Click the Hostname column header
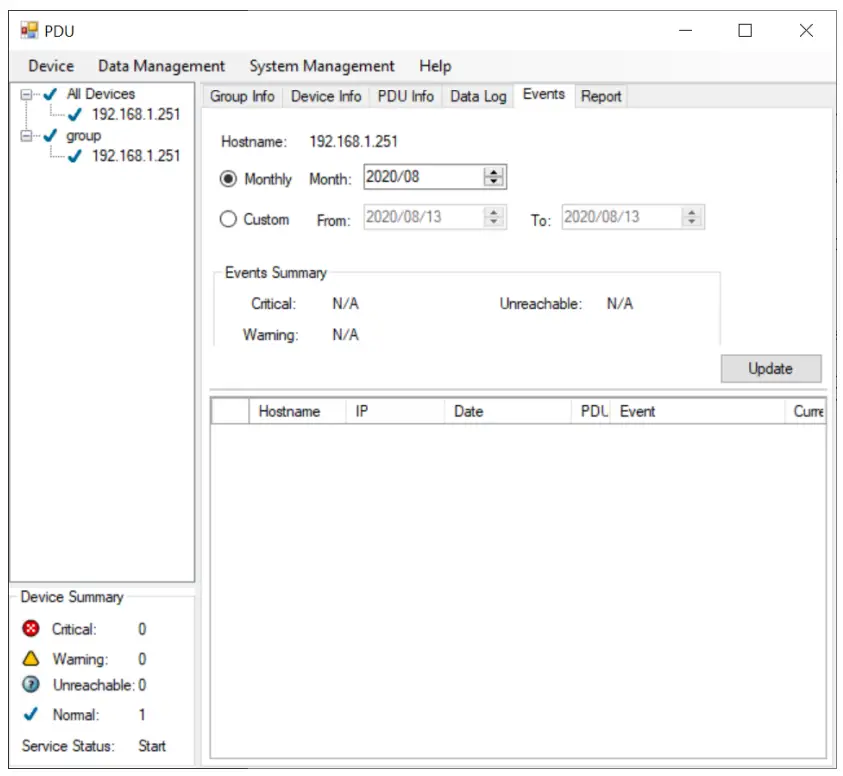The height and width of the screenshot is (776, 843). coord(289,411)
